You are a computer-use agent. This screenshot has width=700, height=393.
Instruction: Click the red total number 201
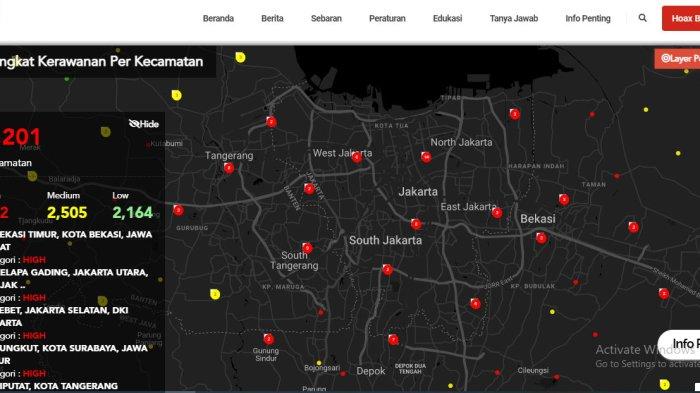coord(21,137)
